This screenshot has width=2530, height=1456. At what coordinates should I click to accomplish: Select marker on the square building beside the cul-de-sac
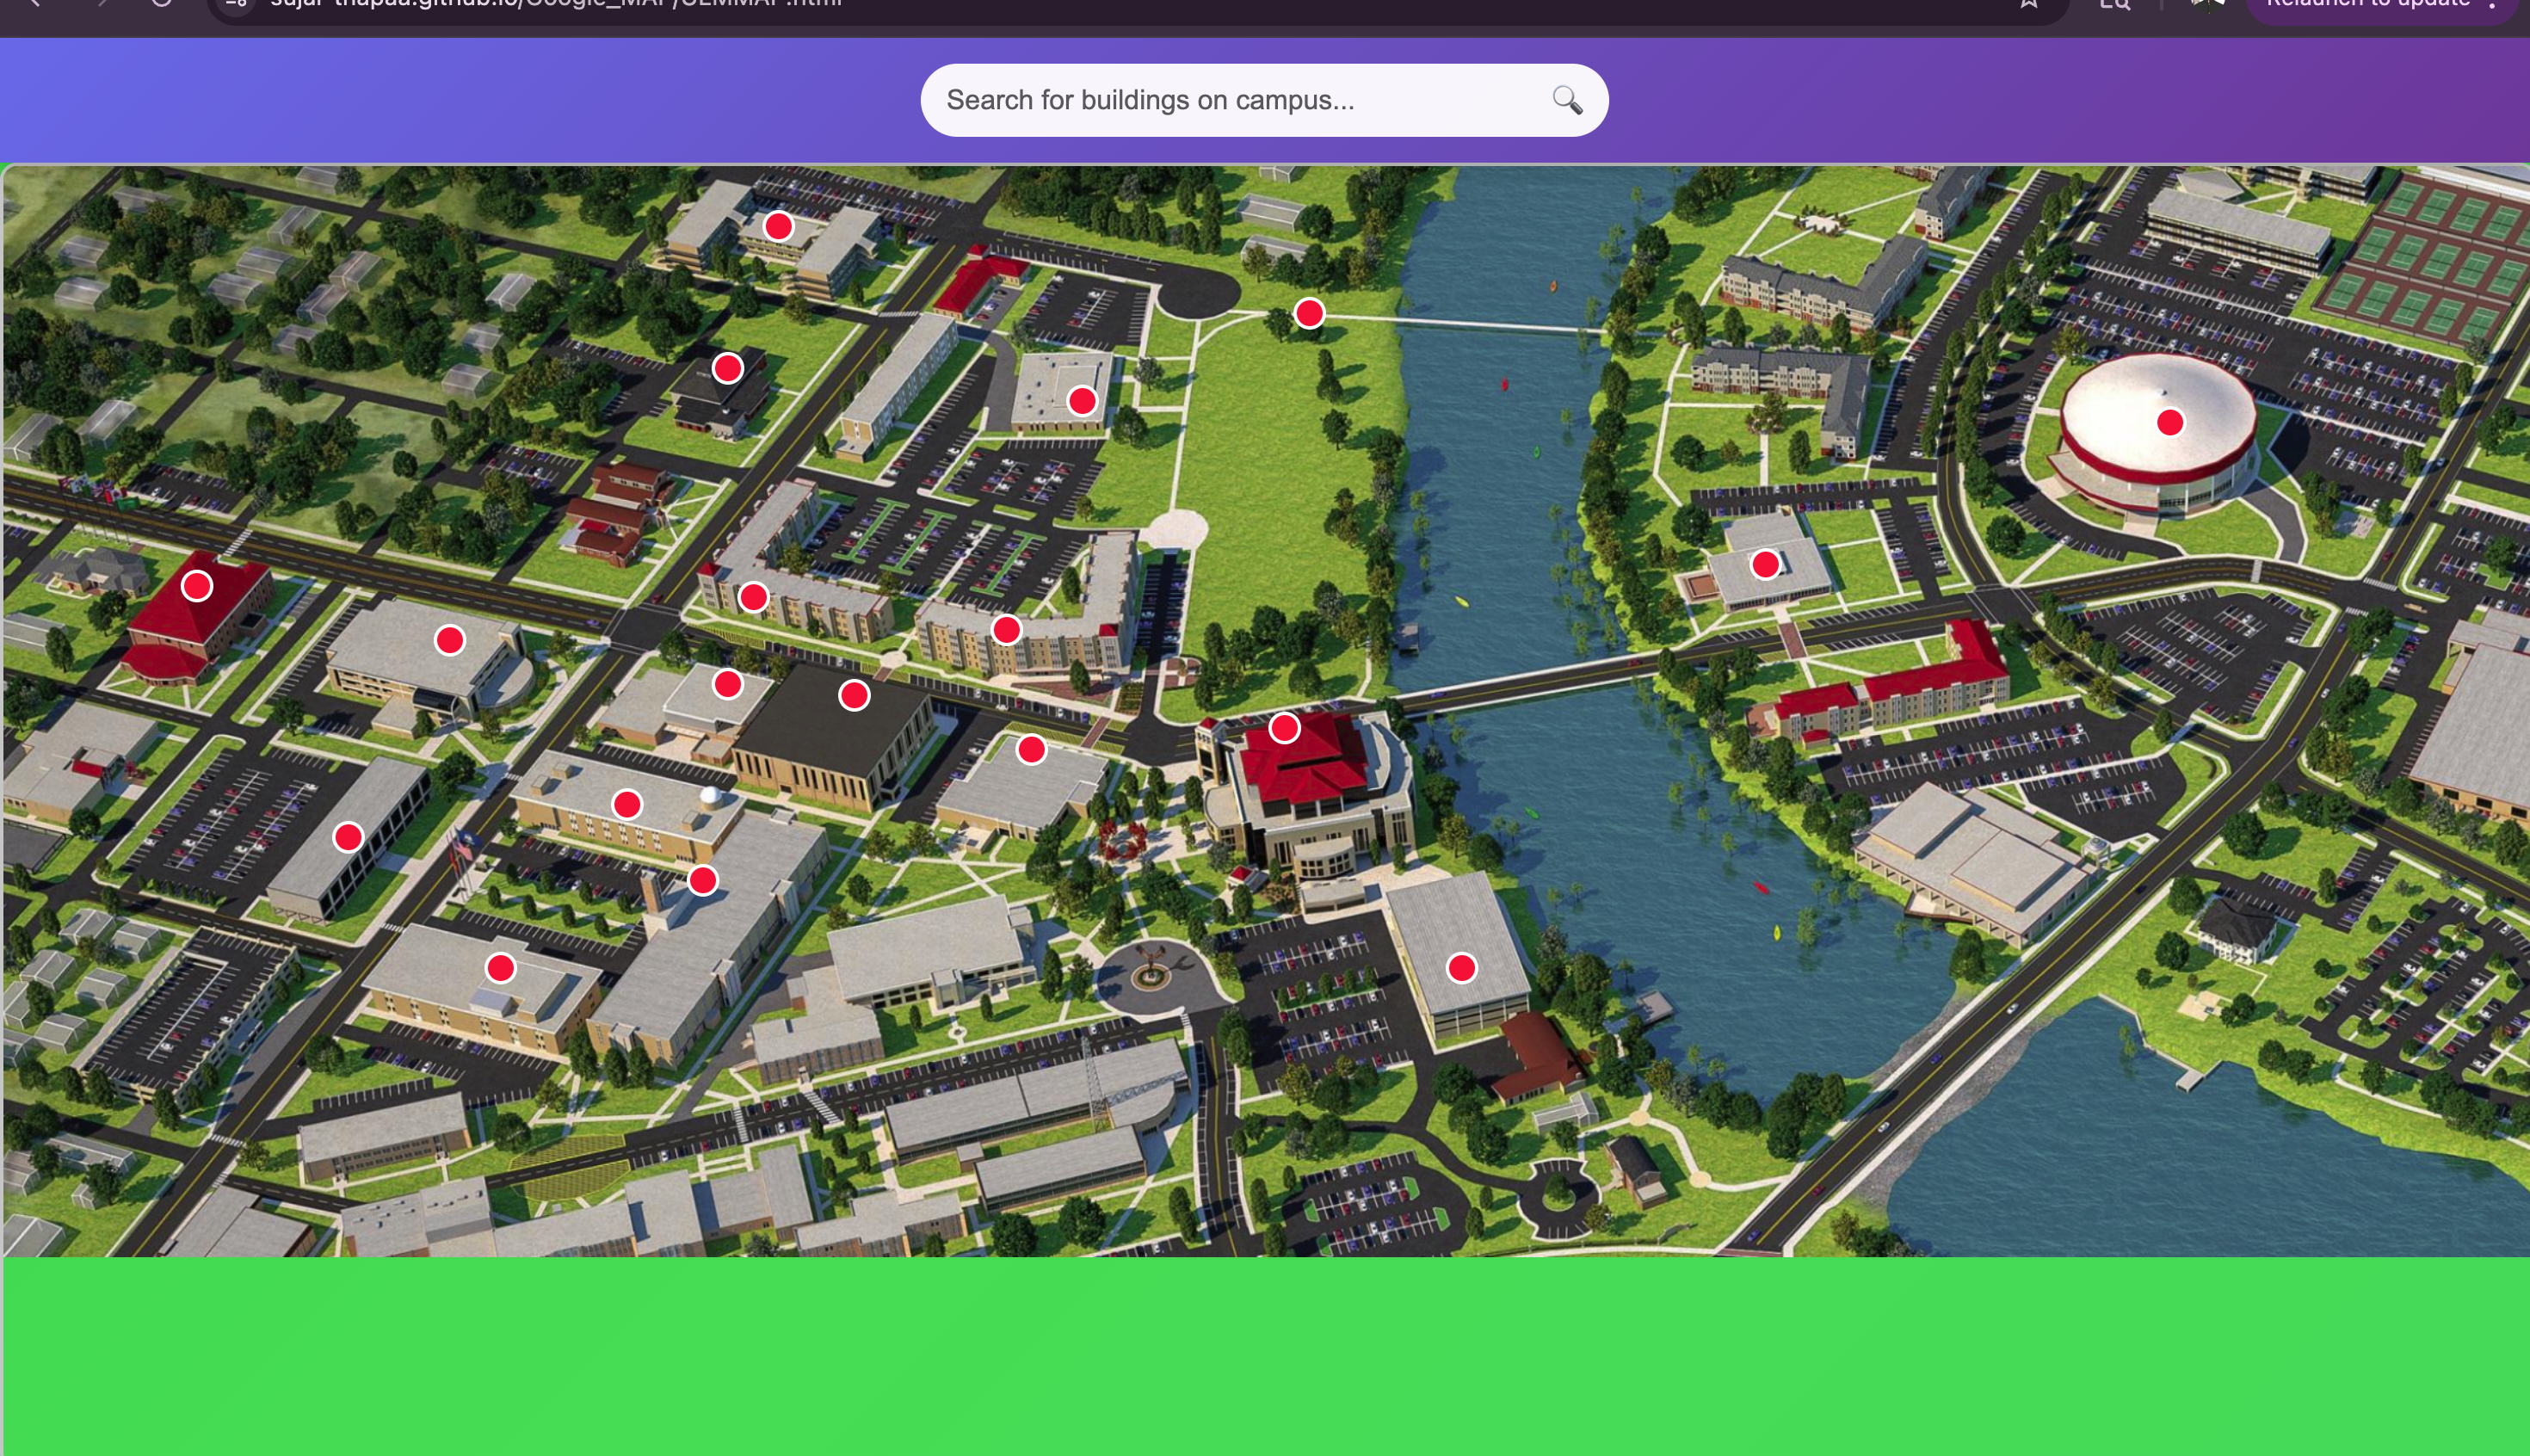1081,402
